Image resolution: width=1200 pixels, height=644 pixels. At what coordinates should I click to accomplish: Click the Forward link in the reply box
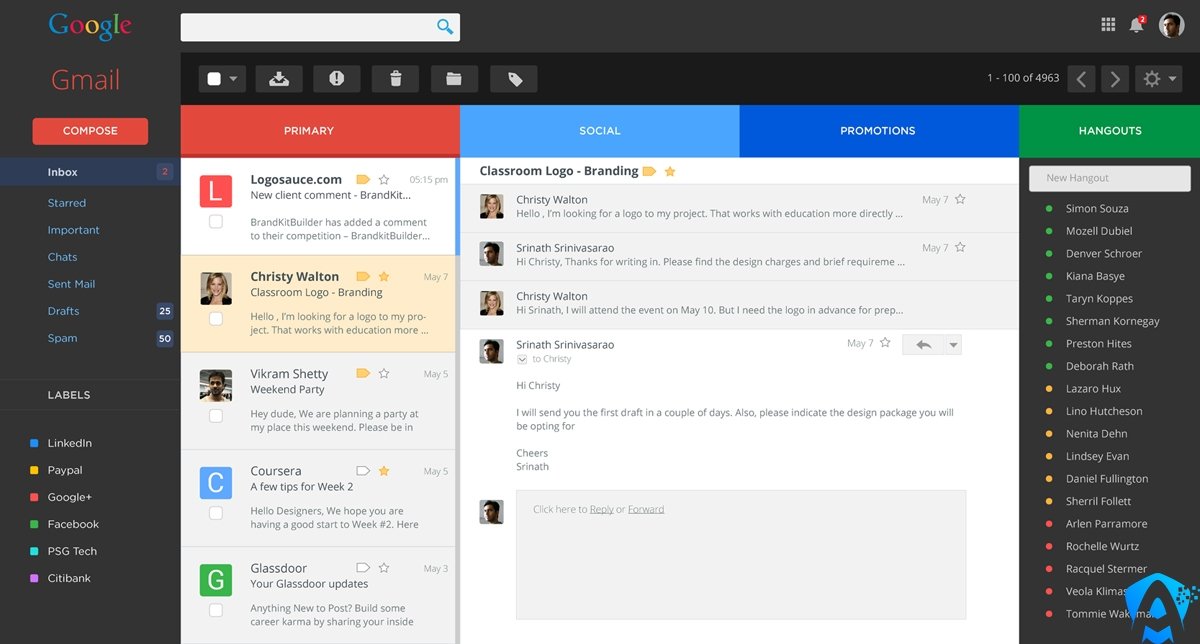point(646,509)
